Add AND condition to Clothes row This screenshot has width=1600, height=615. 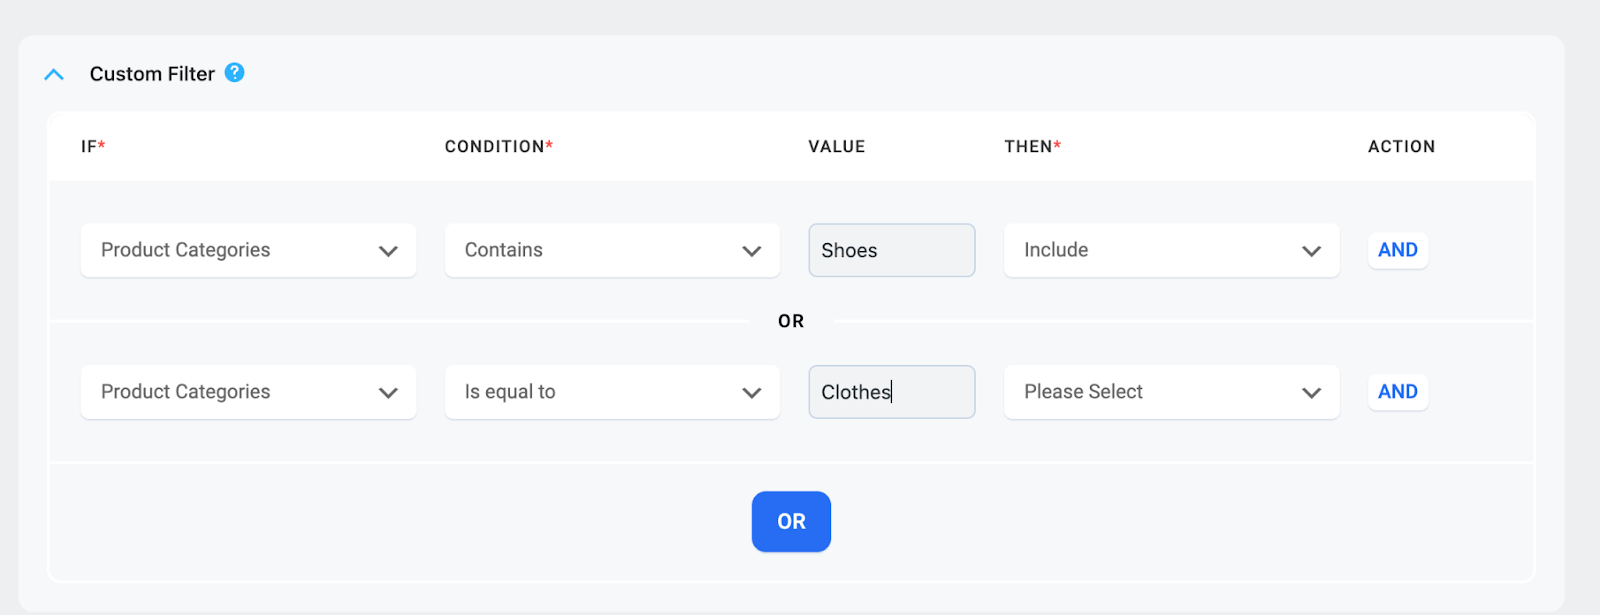pos(1398,392)
